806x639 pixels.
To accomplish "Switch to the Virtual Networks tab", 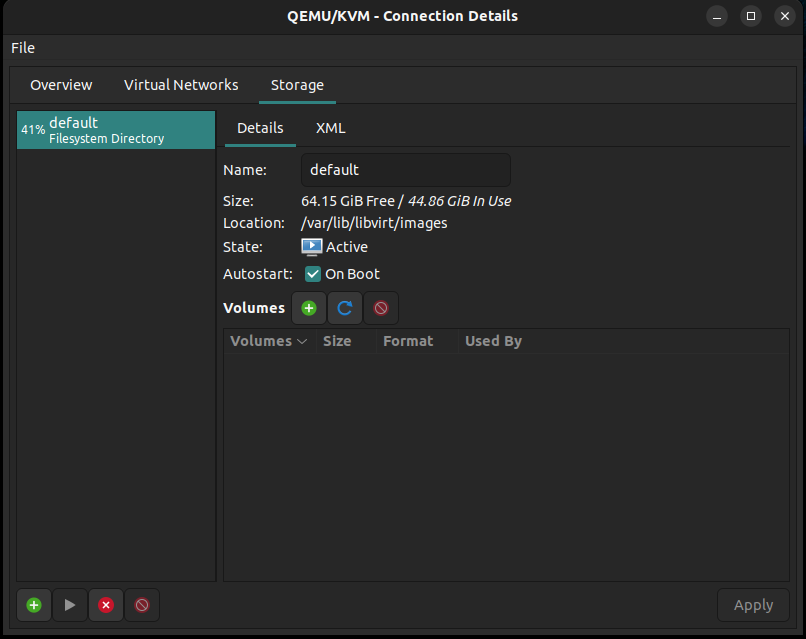I will click(181, 85).
